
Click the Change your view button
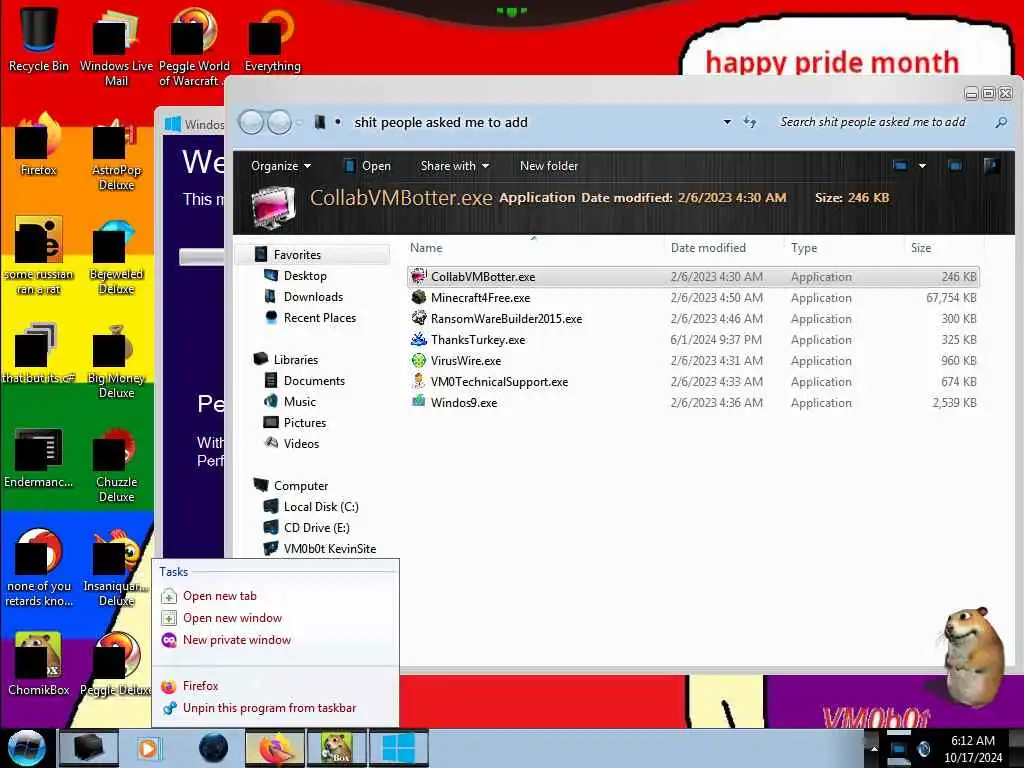900,166
